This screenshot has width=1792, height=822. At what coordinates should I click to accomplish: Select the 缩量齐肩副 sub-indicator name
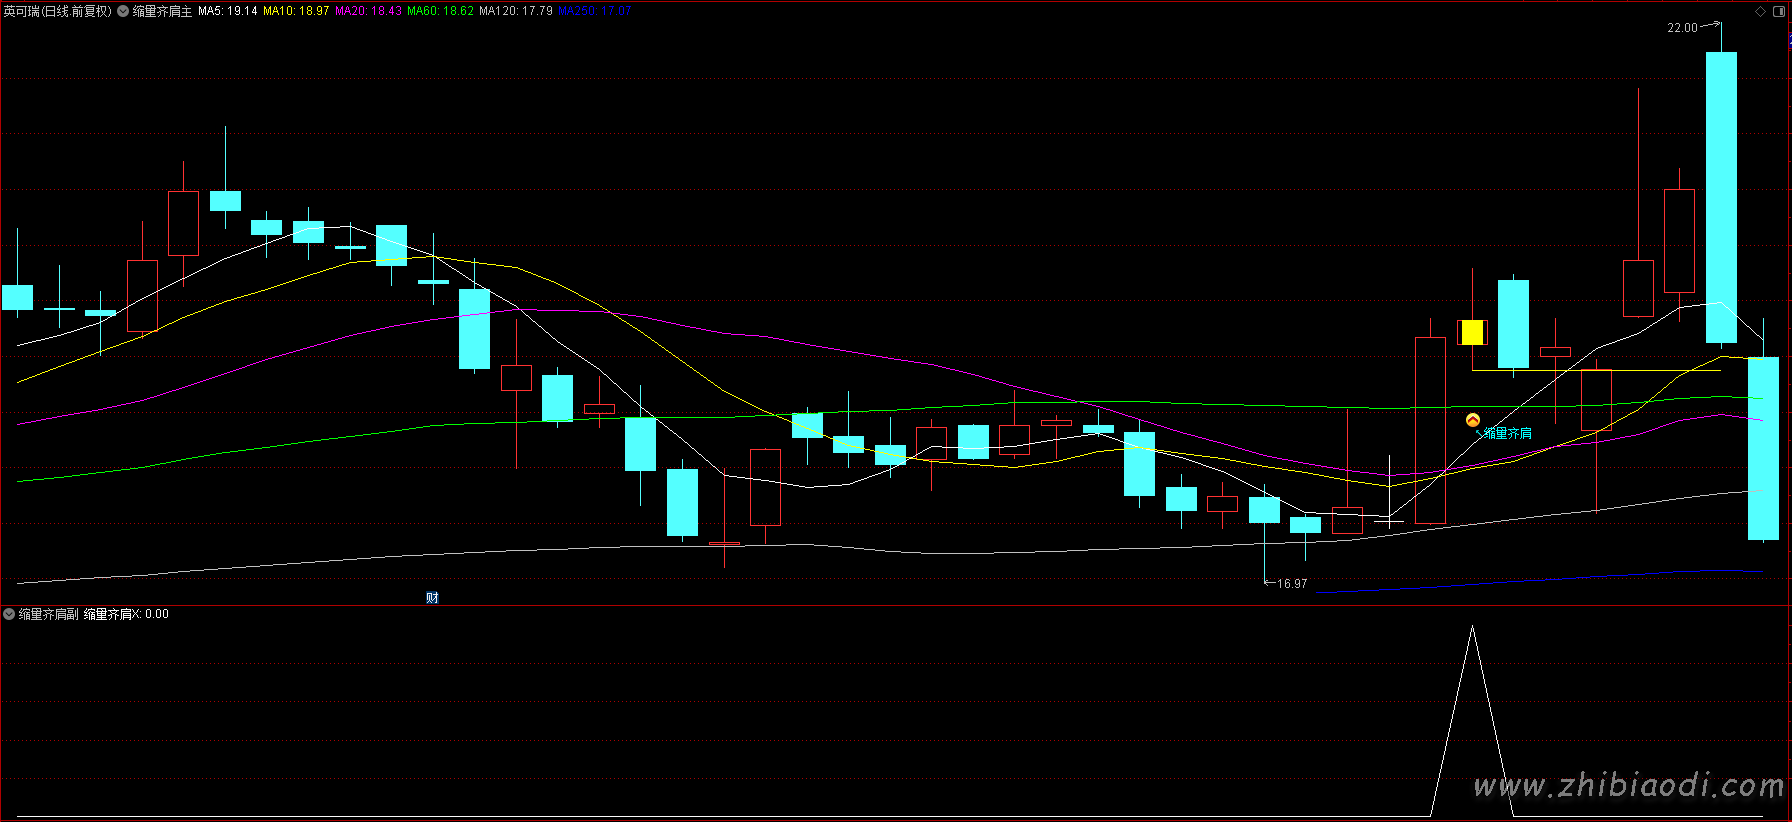[x=49, y=614]
